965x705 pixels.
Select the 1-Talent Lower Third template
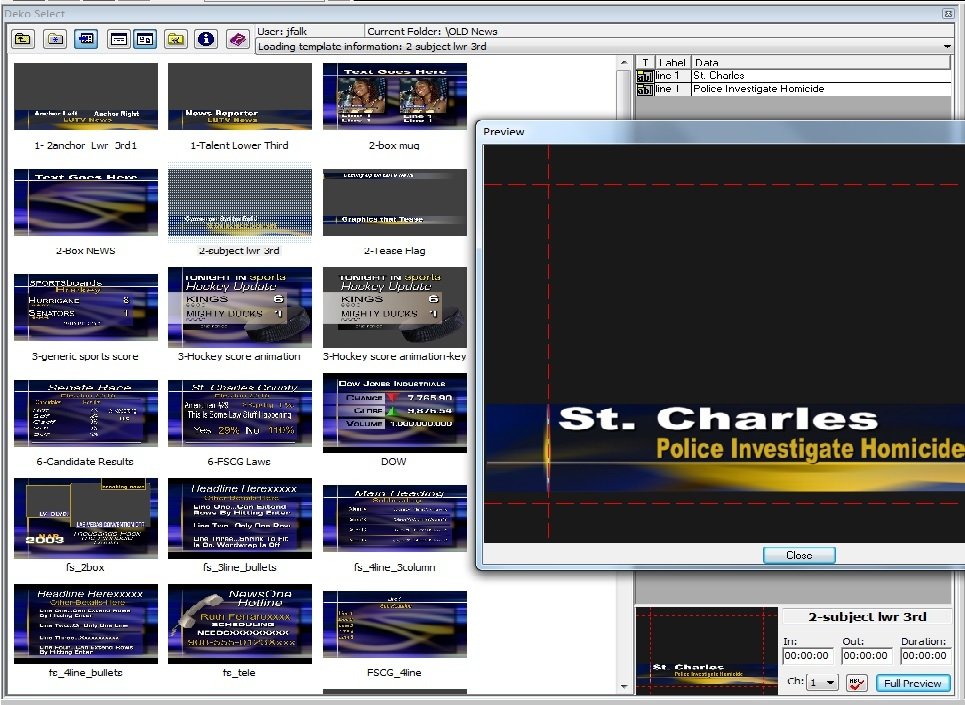pyautogui.click(x=239, y=97)
